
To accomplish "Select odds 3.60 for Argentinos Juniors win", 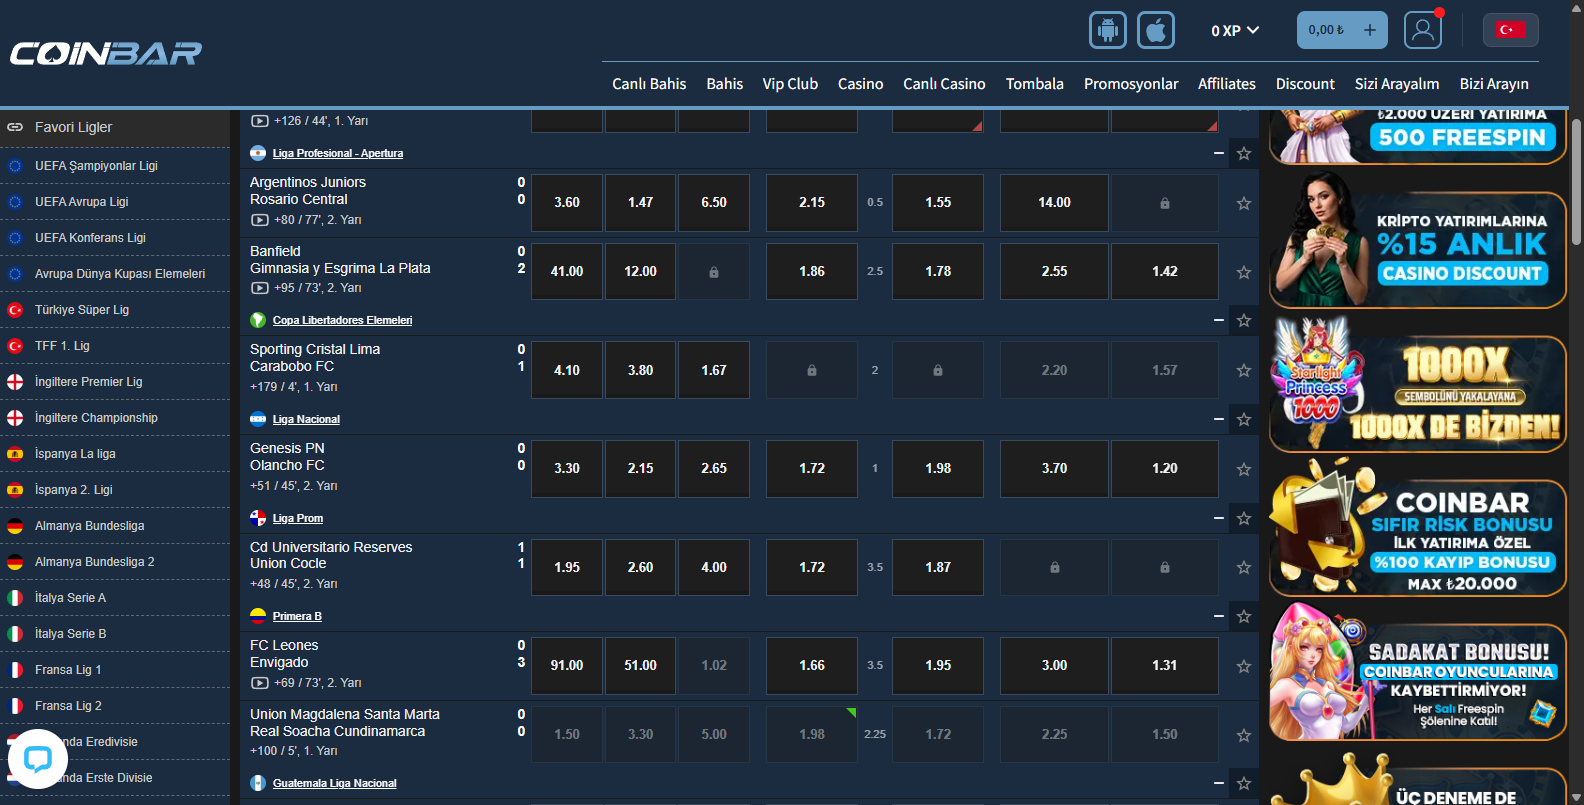I will pyautogui.click(x=567, y=202).
